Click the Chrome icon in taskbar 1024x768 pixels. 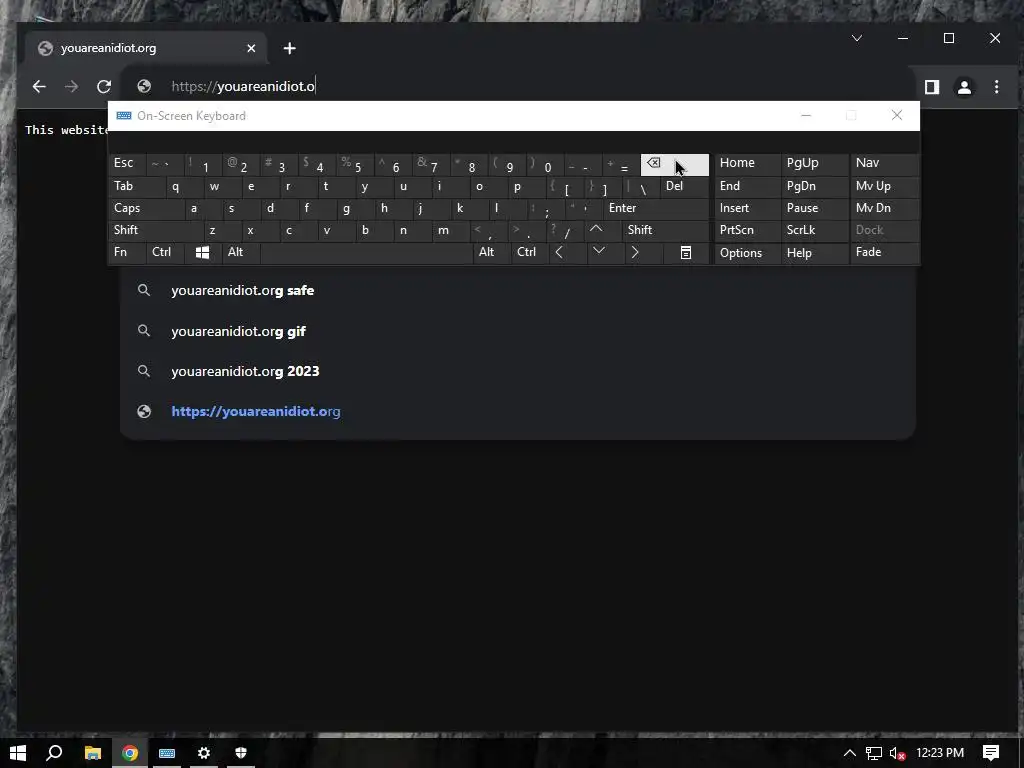pyautogui.click(x=130, y=753)
